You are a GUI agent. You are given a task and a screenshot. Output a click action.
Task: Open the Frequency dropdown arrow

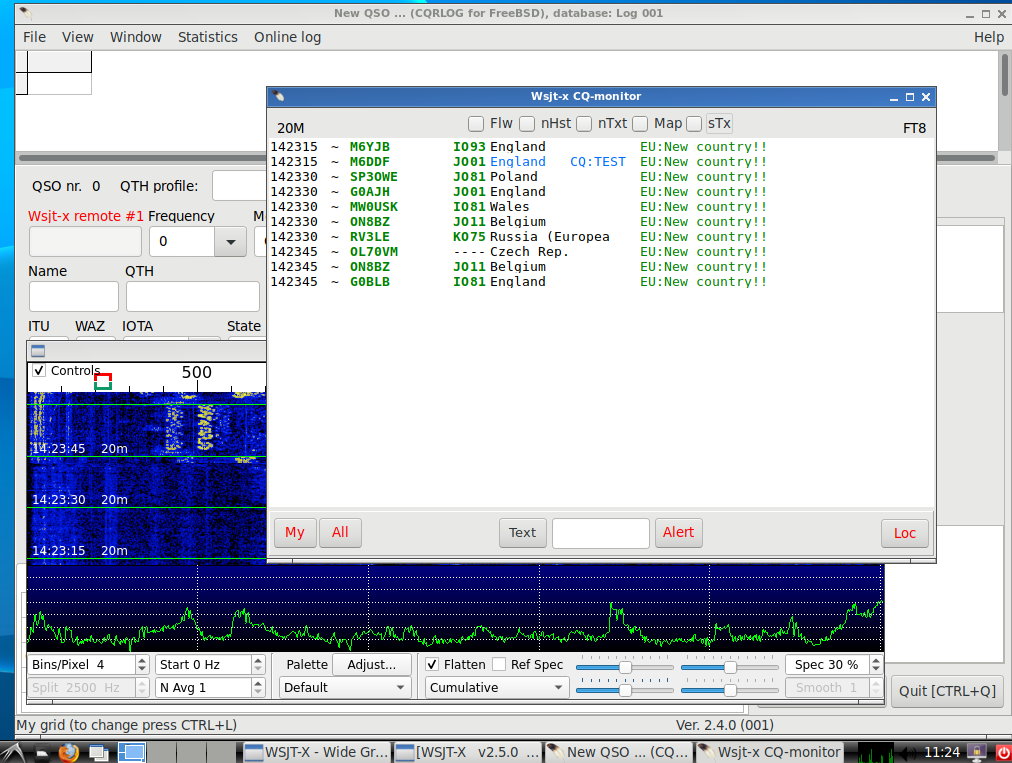pyautogui.click(x=230, y=242)
